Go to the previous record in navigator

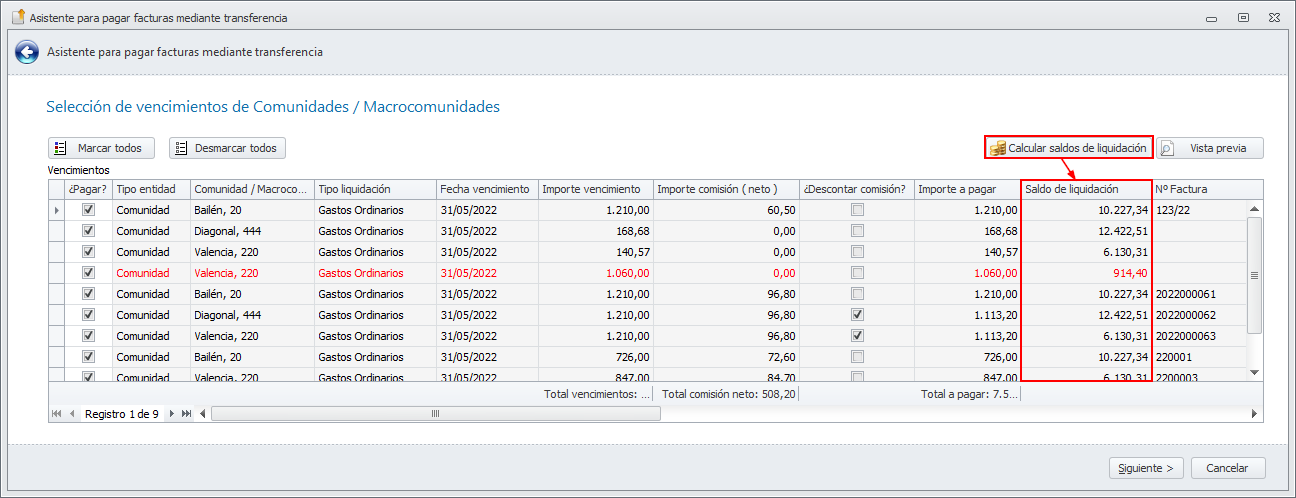pyautogui.click(x=72, y=413)
